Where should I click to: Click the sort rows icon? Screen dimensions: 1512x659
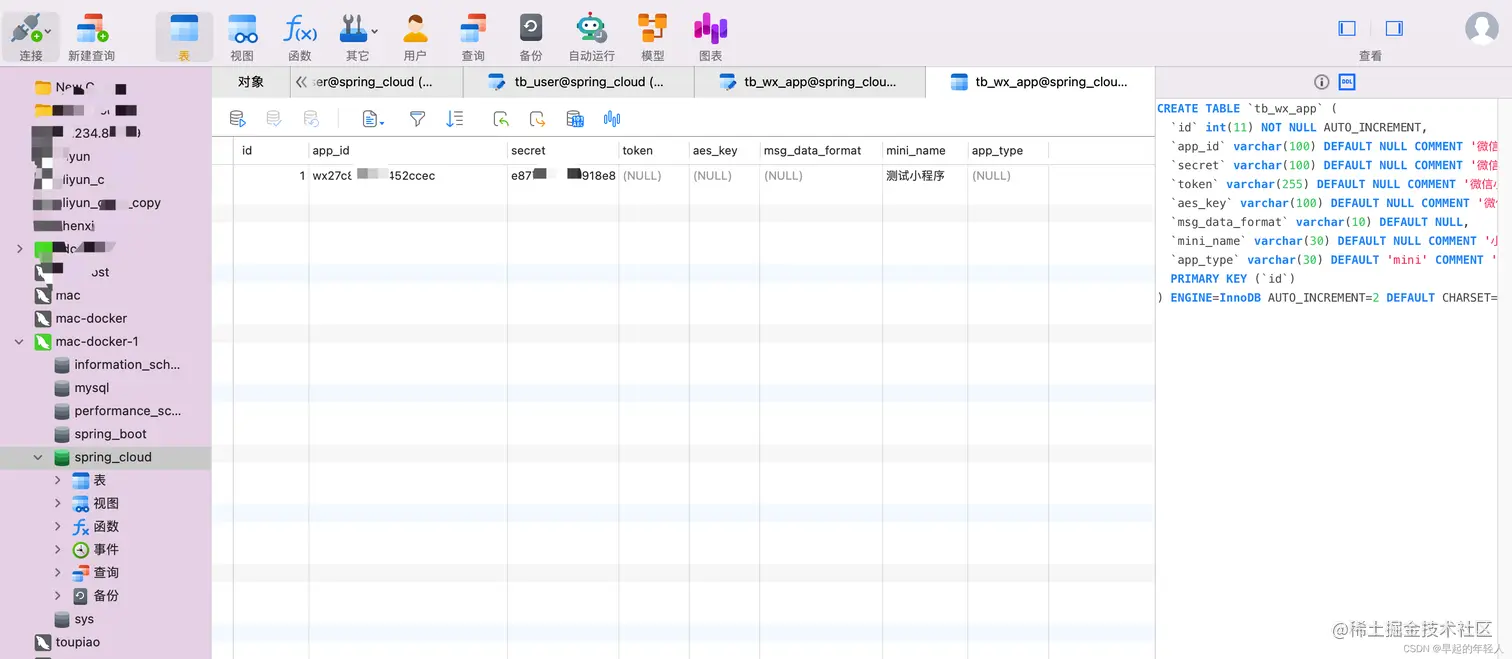pyautogui.click(x=454, y=119)
